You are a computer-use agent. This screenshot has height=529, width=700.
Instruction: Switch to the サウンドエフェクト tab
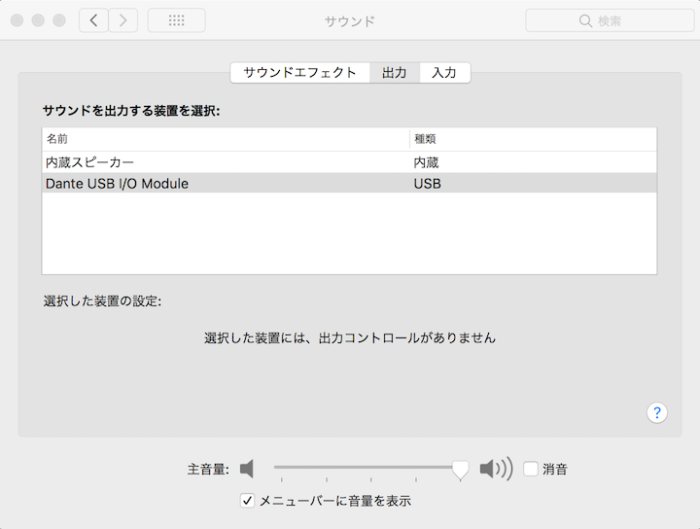tap(299, 73)
